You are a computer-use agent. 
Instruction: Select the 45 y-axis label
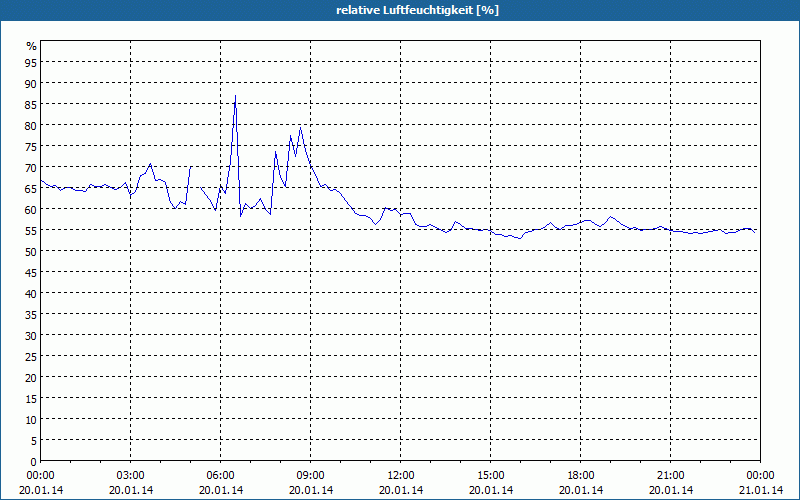31,272
